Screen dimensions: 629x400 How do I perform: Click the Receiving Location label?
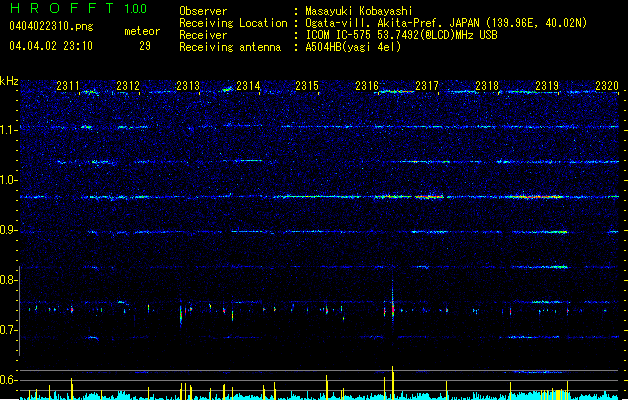(x=233, y=23)
